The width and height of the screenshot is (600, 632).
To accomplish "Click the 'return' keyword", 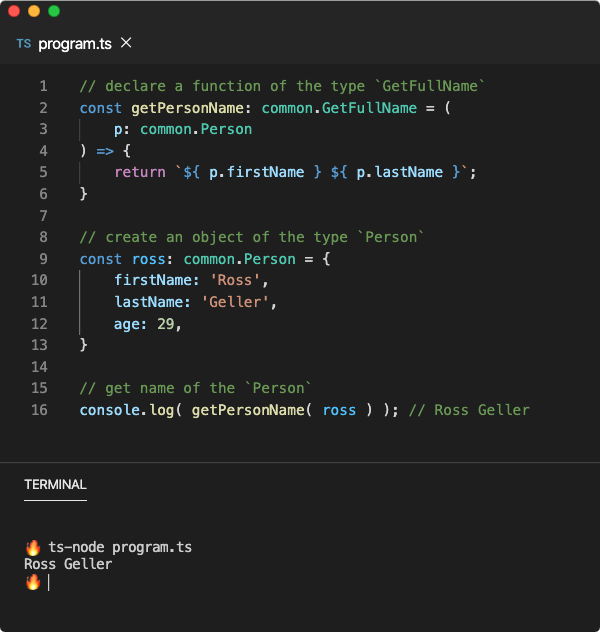I will coord(140,173).
